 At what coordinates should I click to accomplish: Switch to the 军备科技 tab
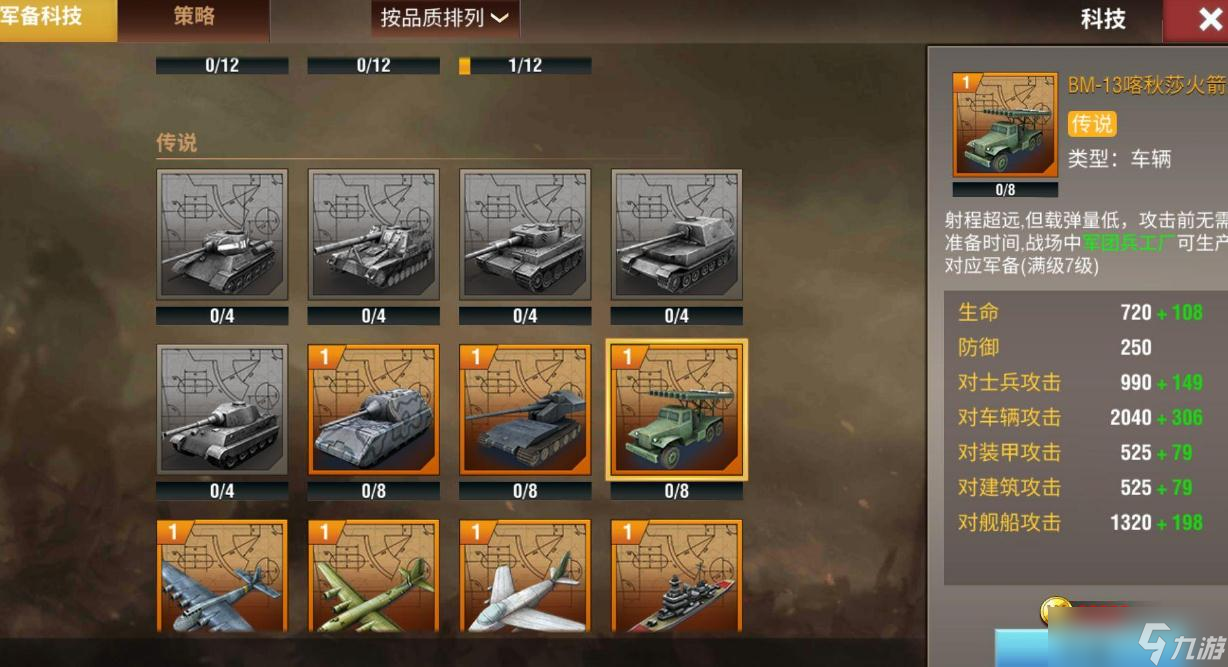click(58, 19)
